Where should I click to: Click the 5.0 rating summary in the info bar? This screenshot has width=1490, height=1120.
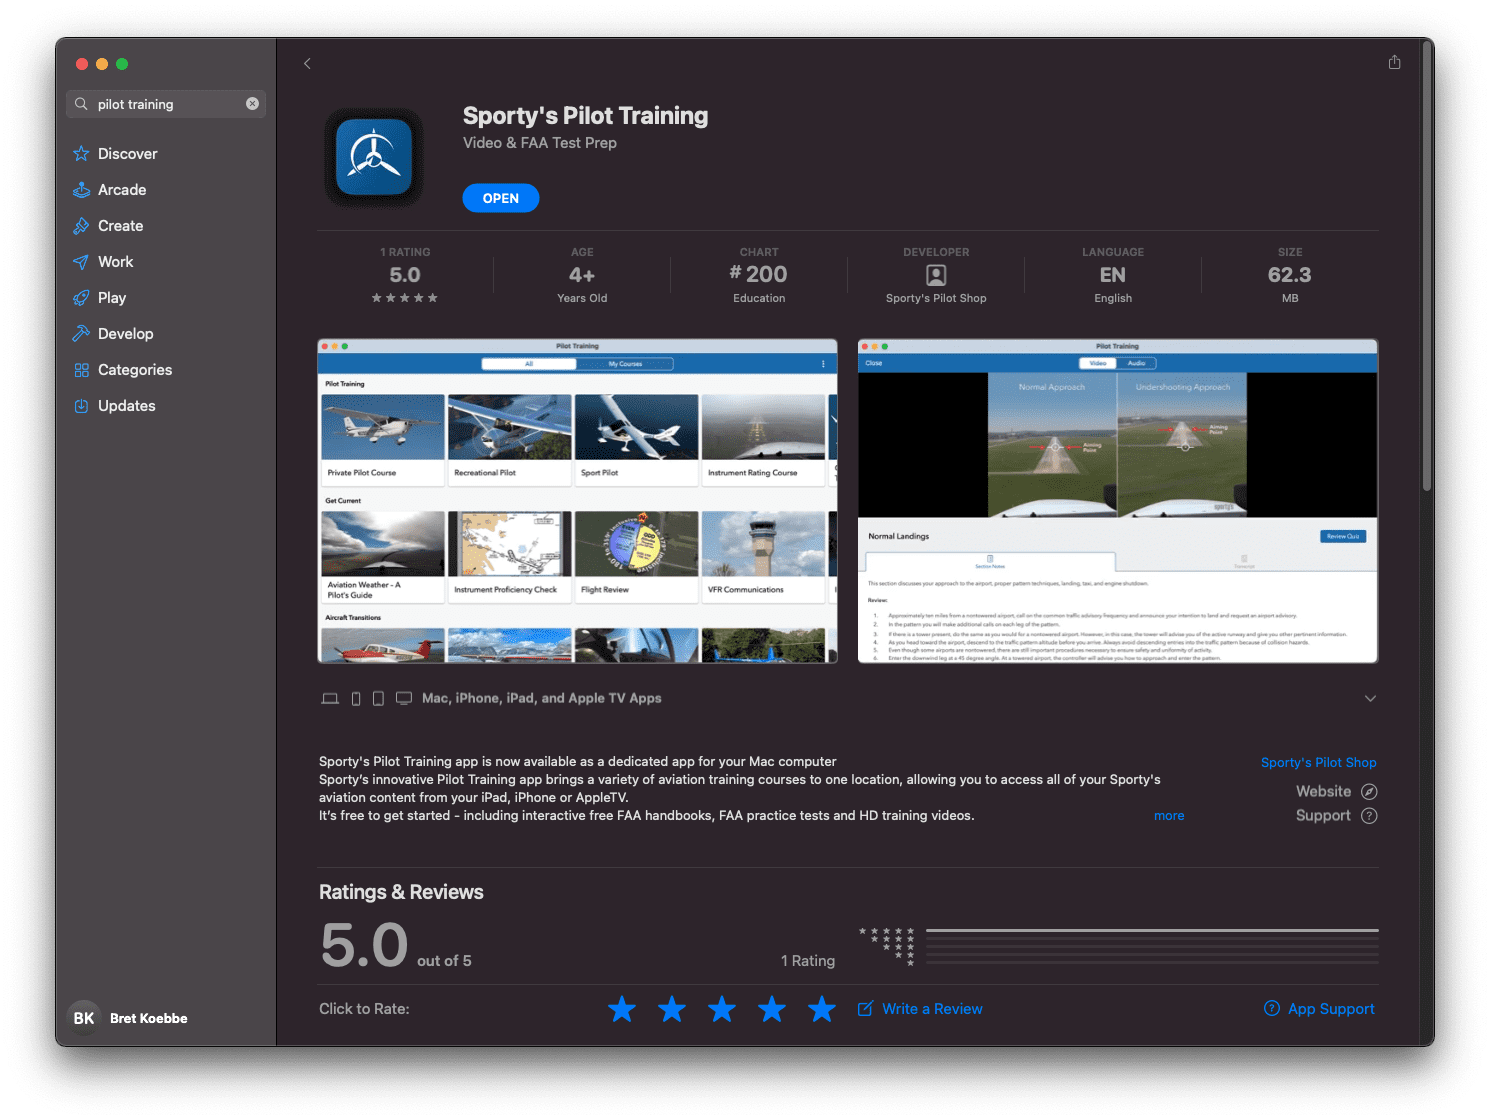pos(405,275)
